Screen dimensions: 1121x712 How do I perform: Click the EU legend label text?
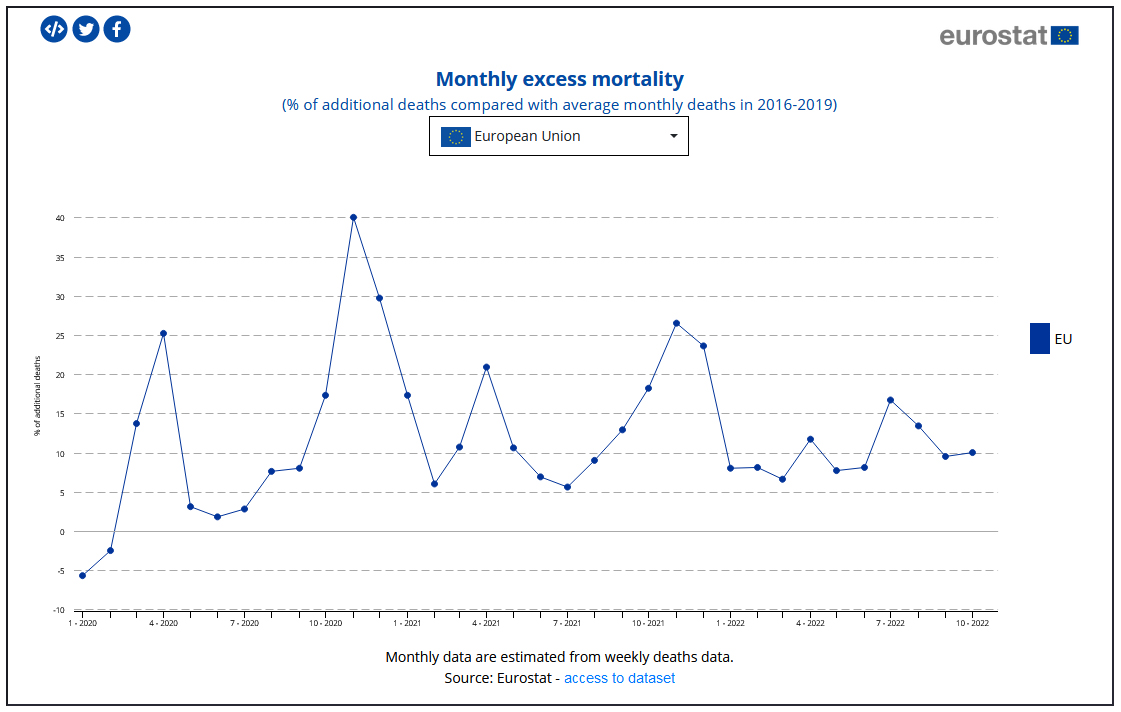pyautogui.click(x=1062, y=339)
